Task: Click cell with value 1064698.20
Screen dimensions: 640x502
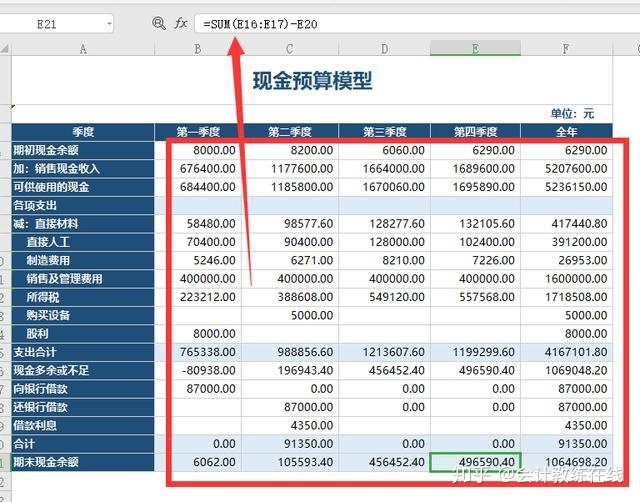Action: pyautogui.click(x=567, y=462)
